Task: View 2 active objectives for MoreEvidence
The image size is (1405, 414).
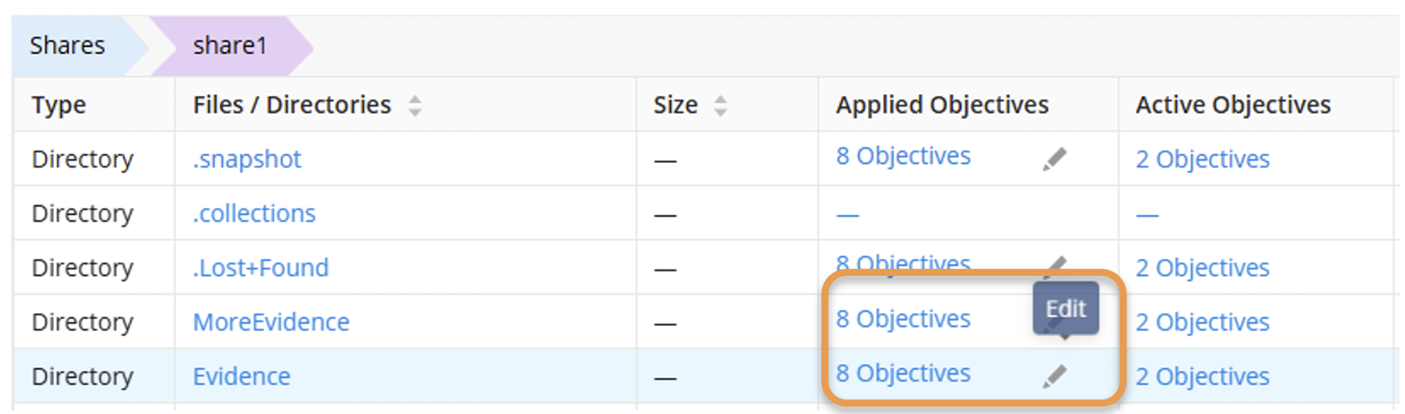Action: point(1202,322)
